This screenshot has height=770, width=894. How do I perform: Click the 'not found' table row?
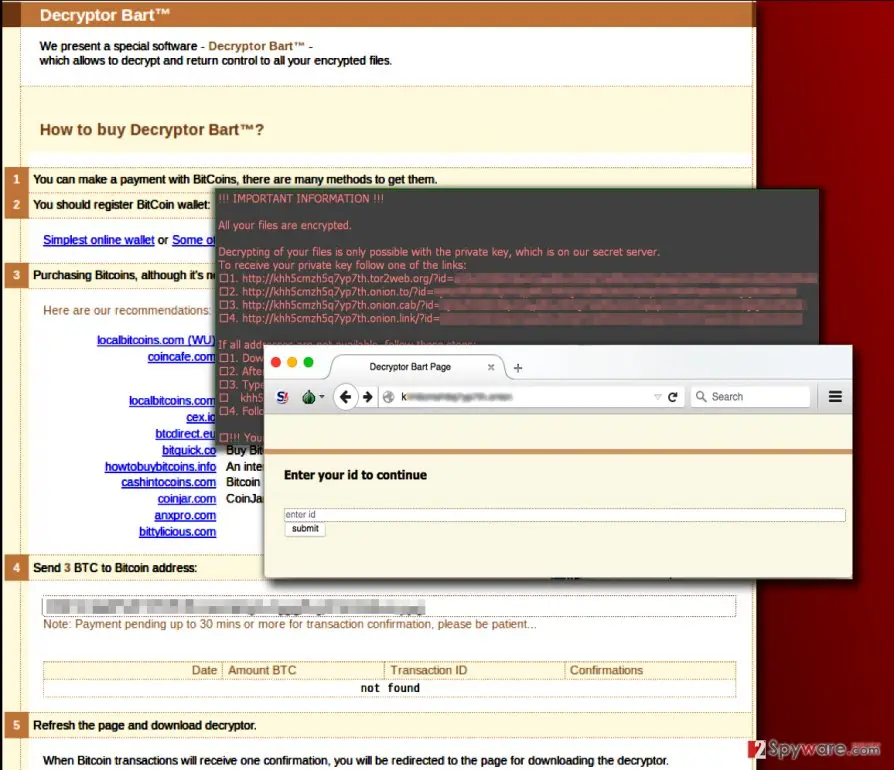click(x=389, y=688)
